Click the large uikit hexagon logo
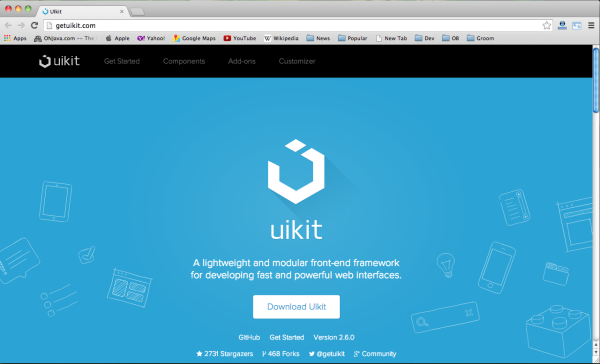 296,171
